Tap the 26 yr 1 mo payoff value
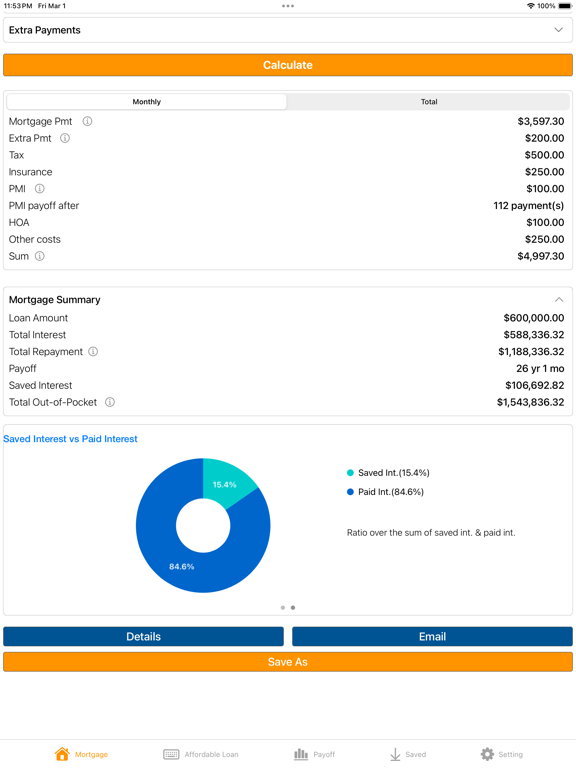The width and height of the screenshot is (576, 768). [540, 368]
